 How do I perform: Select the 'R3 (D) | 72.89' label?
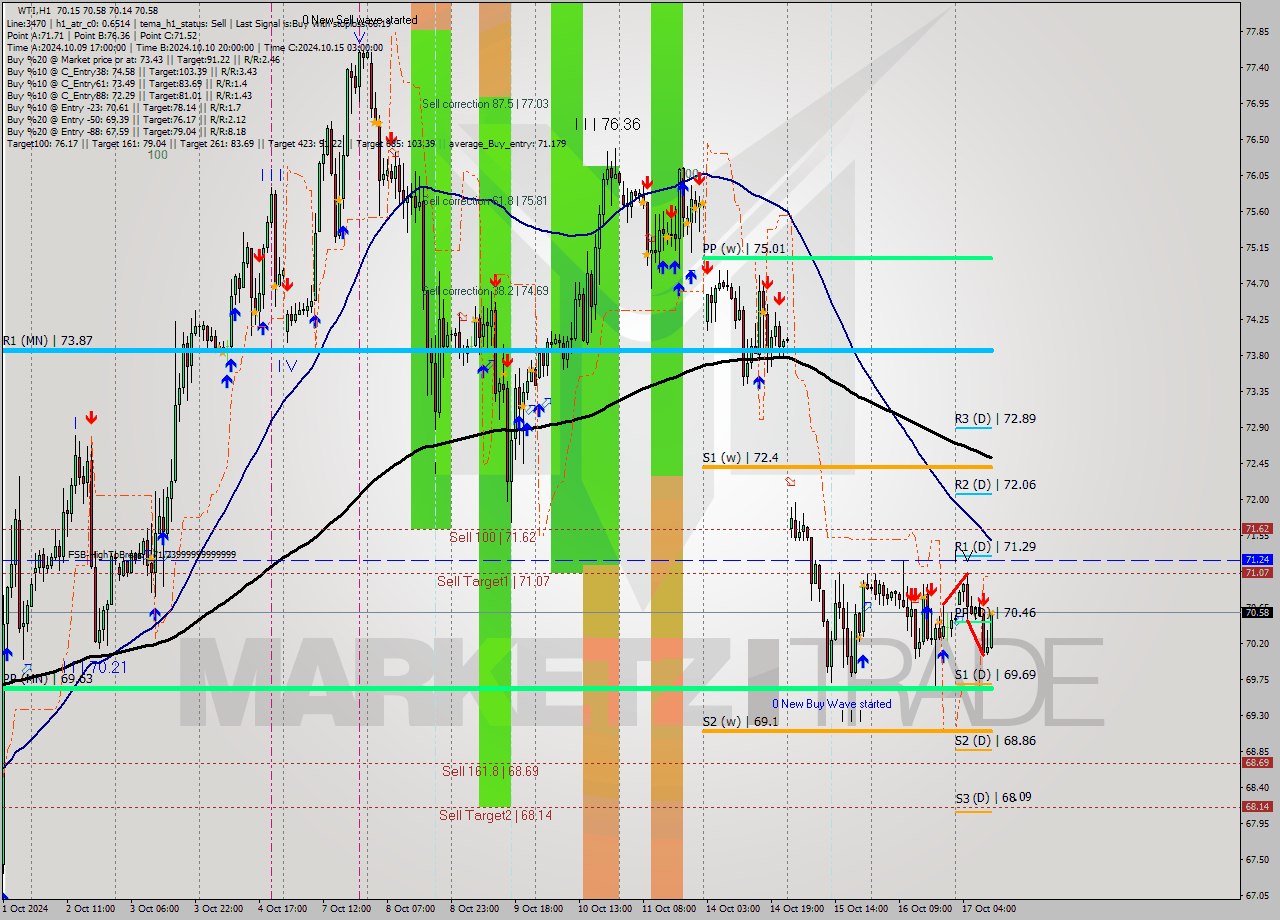point(994,418)
